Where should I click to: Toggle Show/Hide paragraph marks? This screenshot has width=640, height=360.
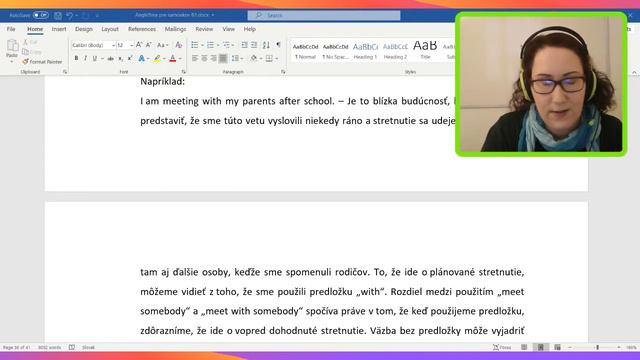[x=278, y=45]
